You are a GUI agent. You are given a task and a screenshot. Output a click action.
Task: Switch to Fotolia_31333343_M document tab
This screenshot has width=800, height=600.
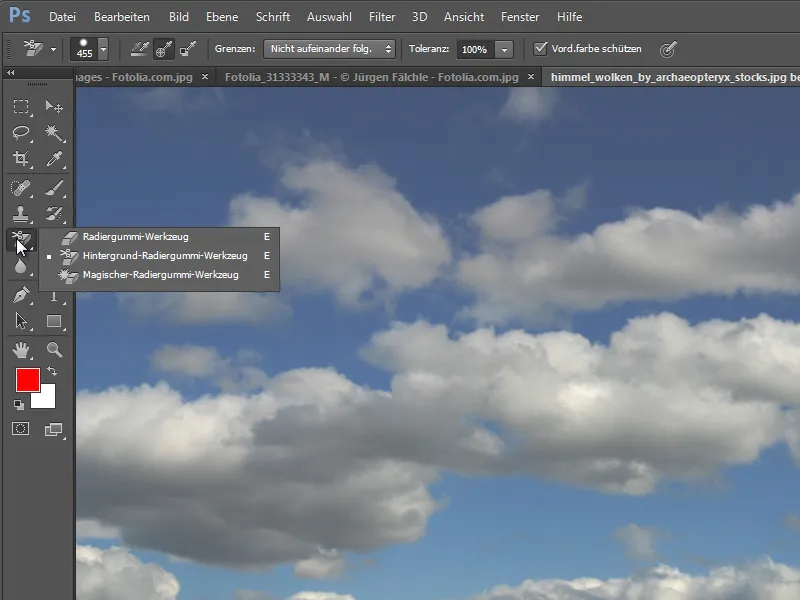pyautogui.click(x=371, y=77)
